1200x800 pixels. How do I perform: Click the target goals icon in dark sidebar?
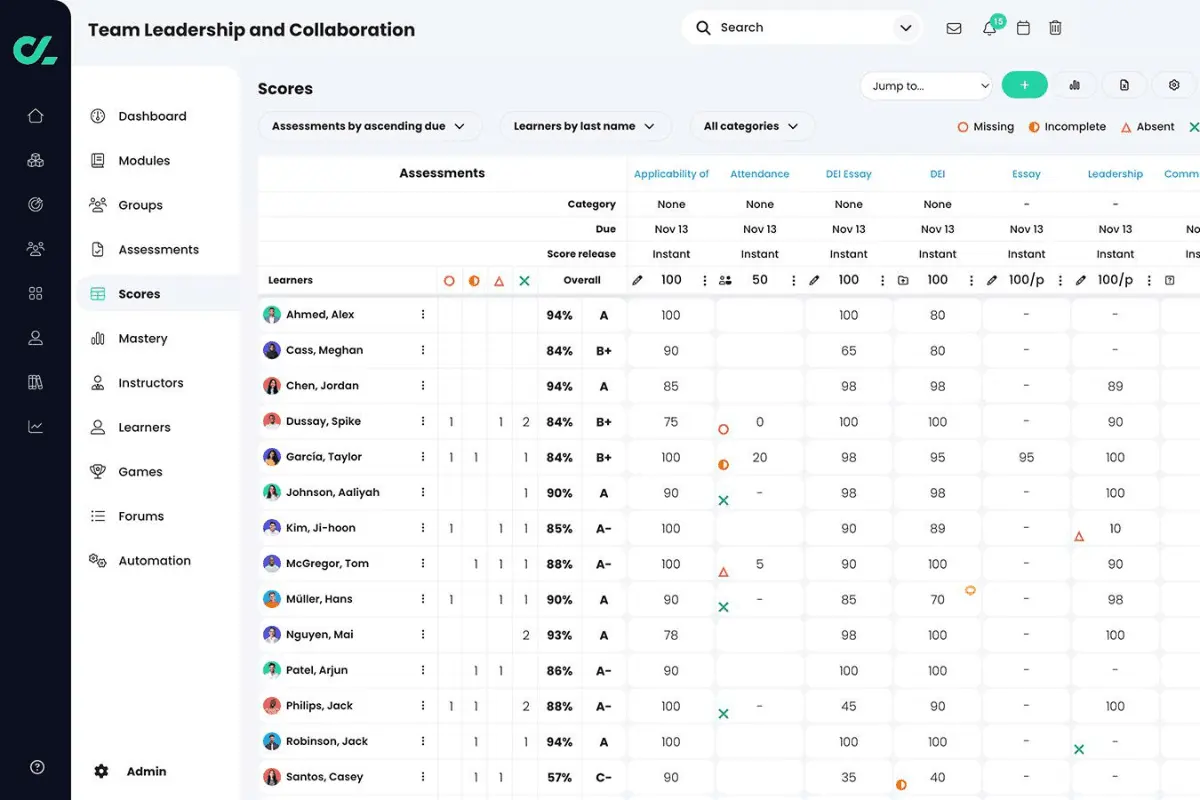[x=35, y=204]
